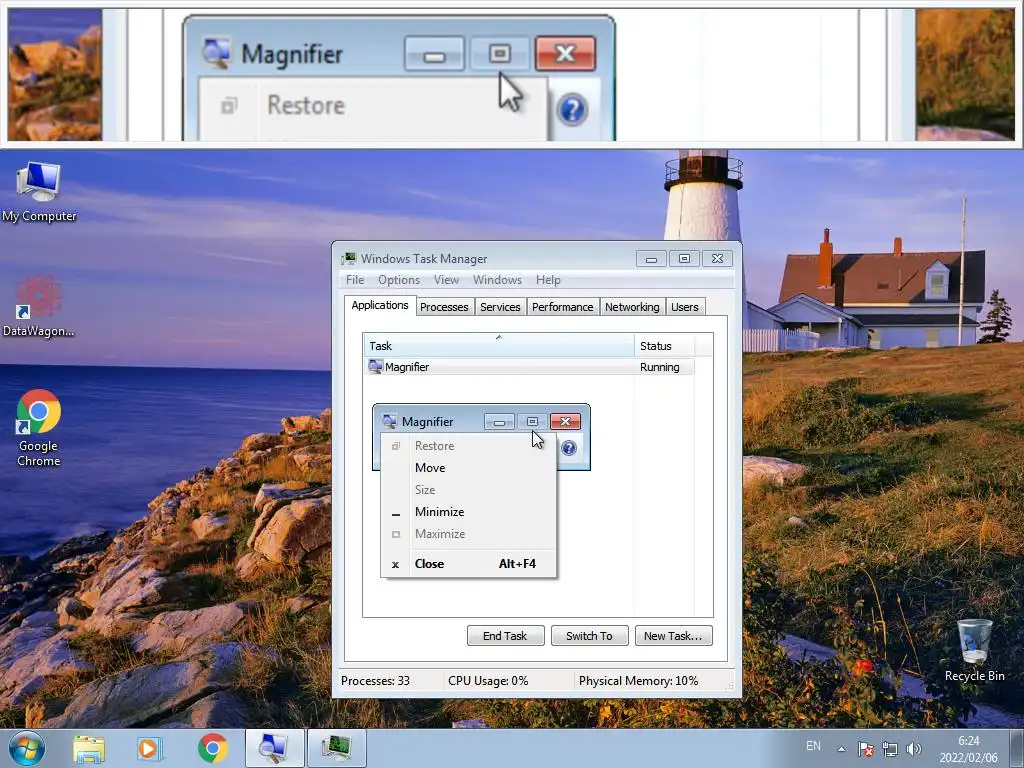Click Task Manager title bar icon
1024x768 pixels.
click(x=349, y=259)
